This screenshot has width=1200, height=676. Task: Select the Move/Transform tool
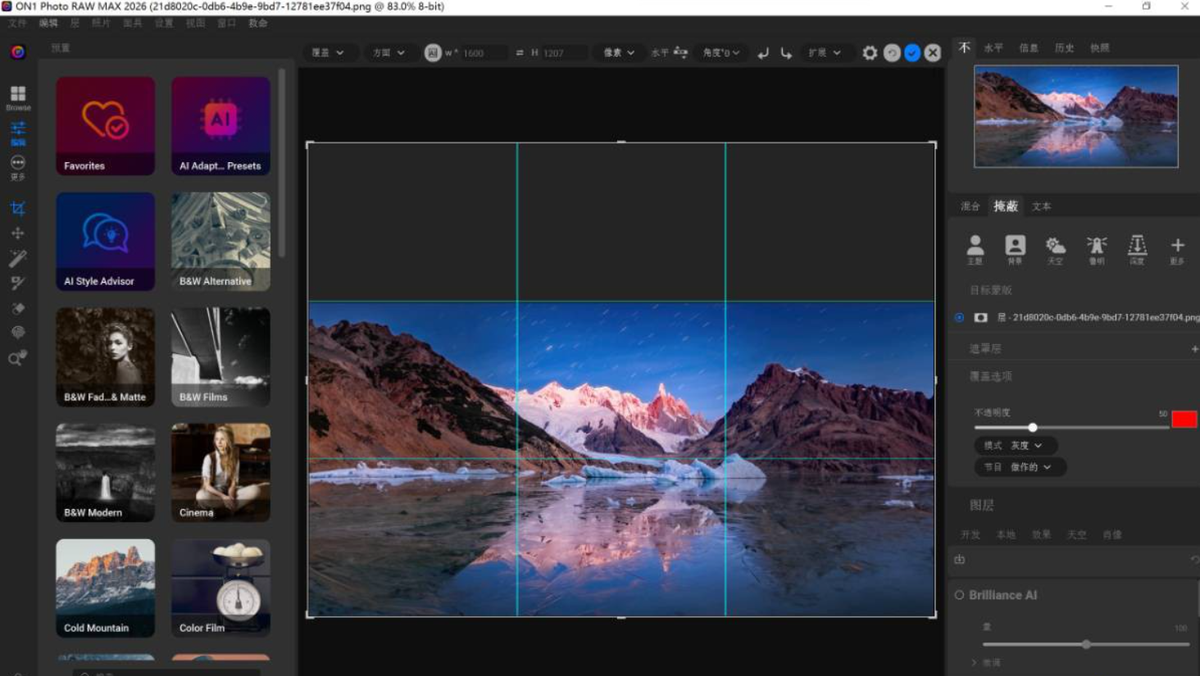[x=18, y=233]
